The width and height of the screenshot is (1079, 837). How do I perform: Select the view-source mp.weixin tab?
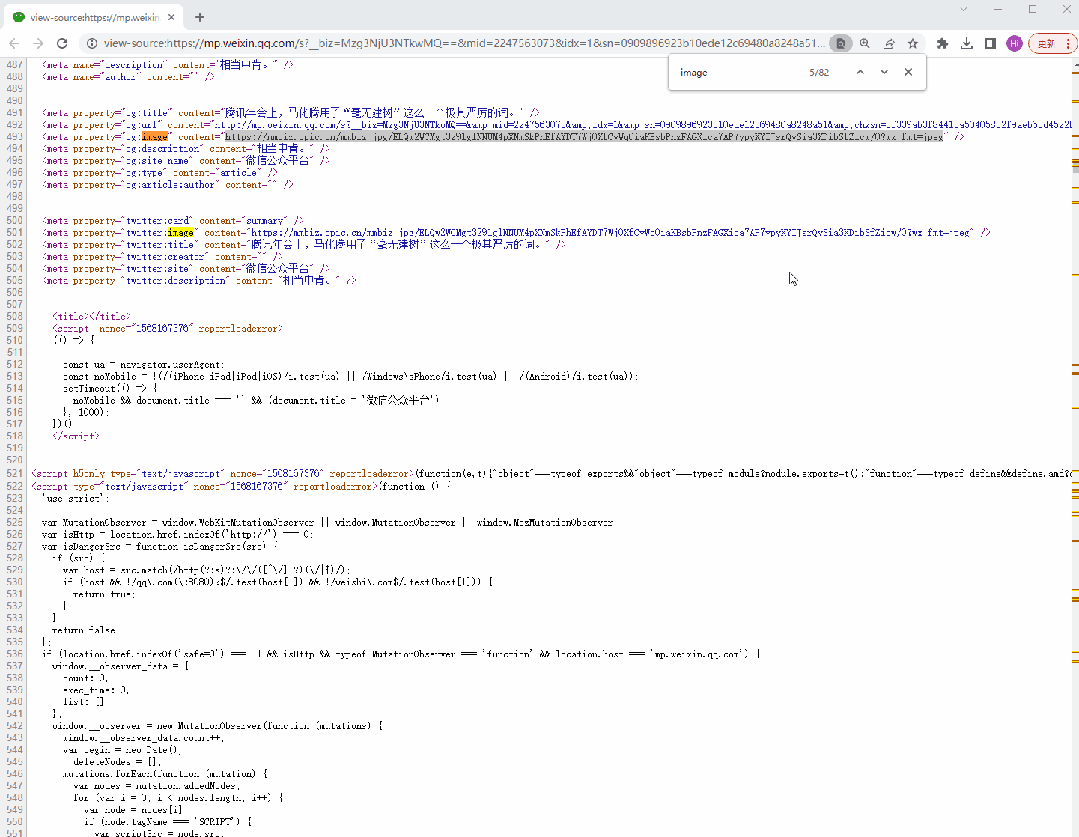(x=94, y=17)
